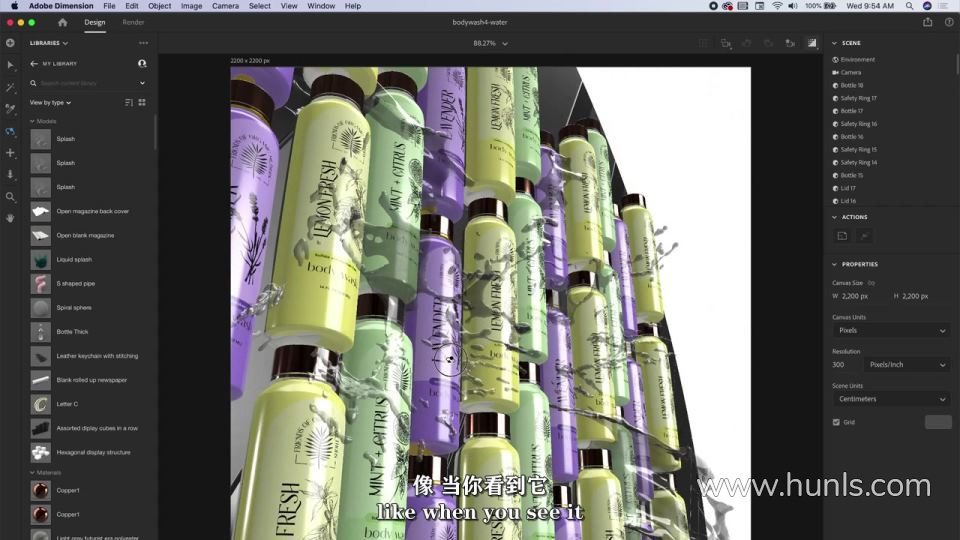Open the Scene Units Centimeters dropdown
960x540 pixels.
coord(891,399)
